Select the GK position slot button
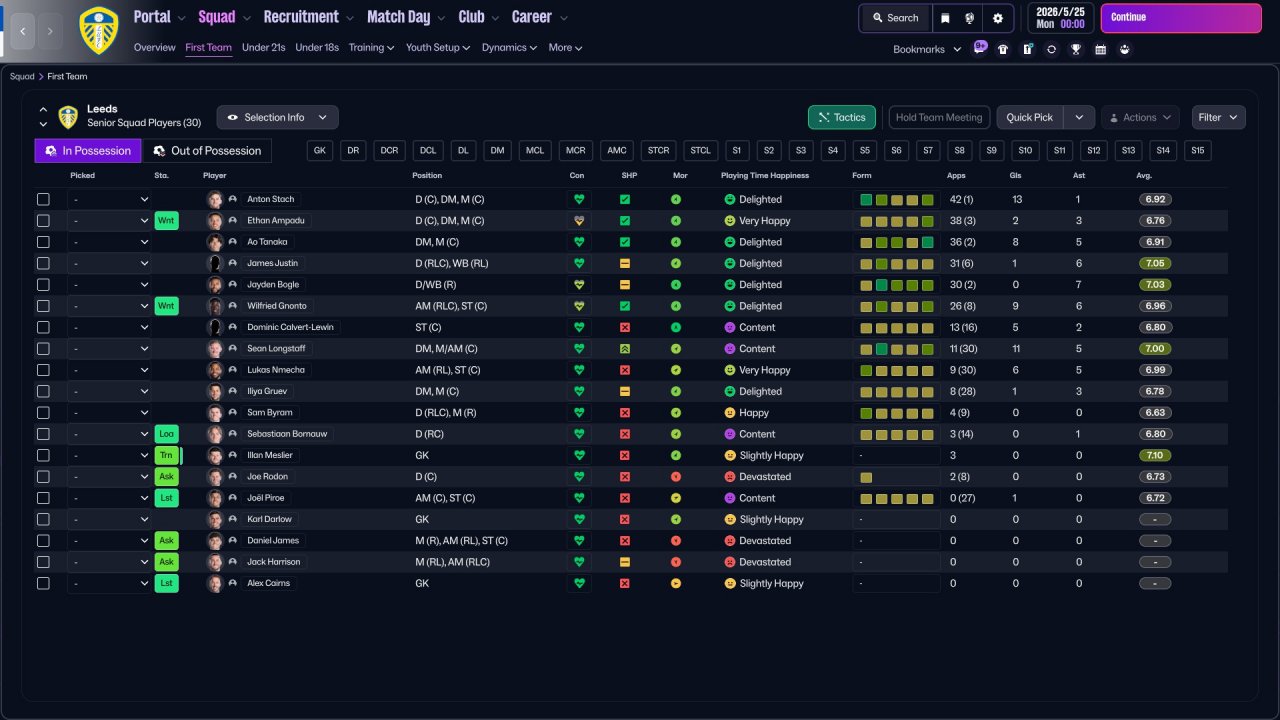The width and height of the screenshot is (1280, 720). pos(320,150)
